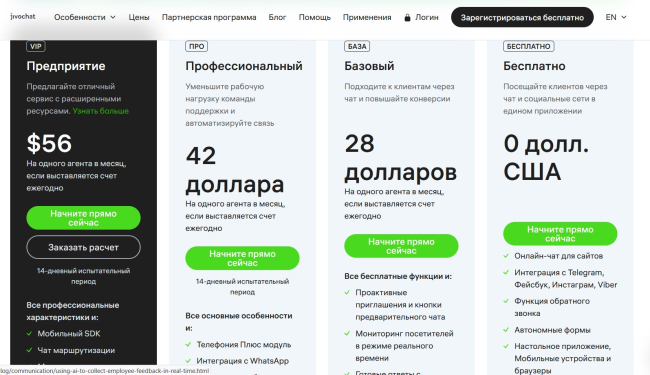
Task: Expand the Особенности dropdown menu
Action: (x=85, y=17)
